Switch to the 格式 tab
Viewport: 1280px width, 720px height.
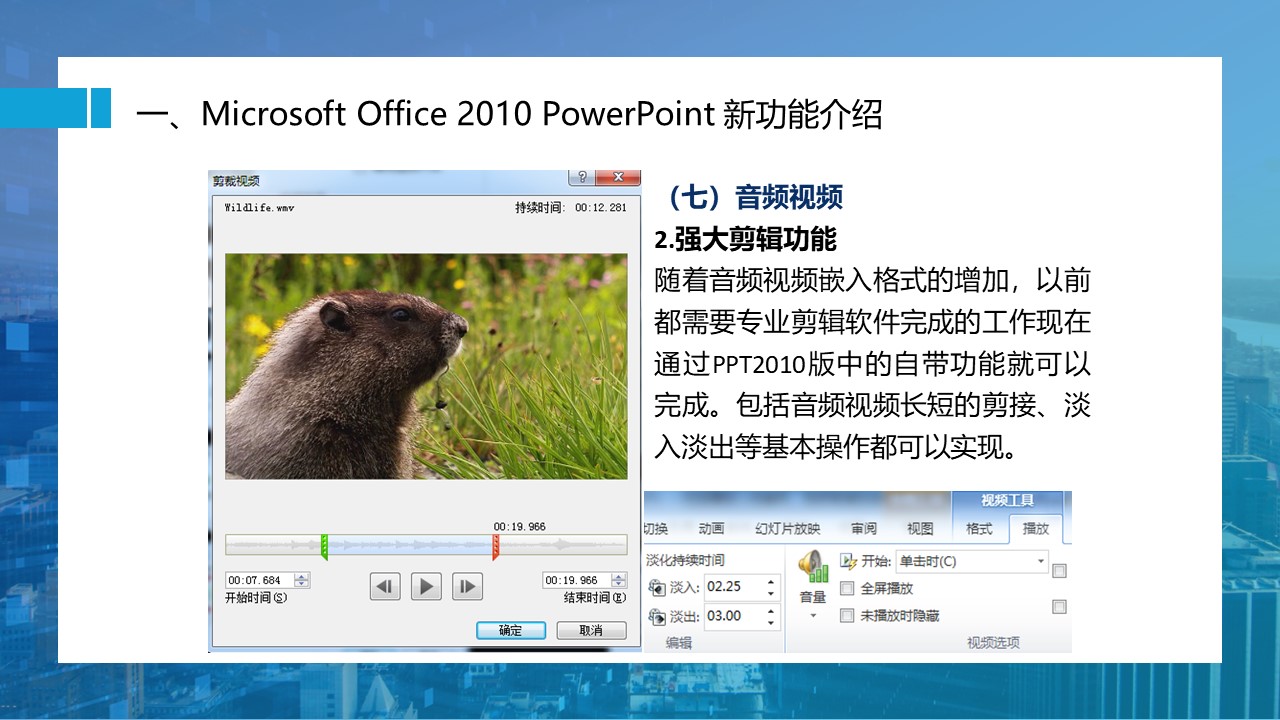pos(979,529)
